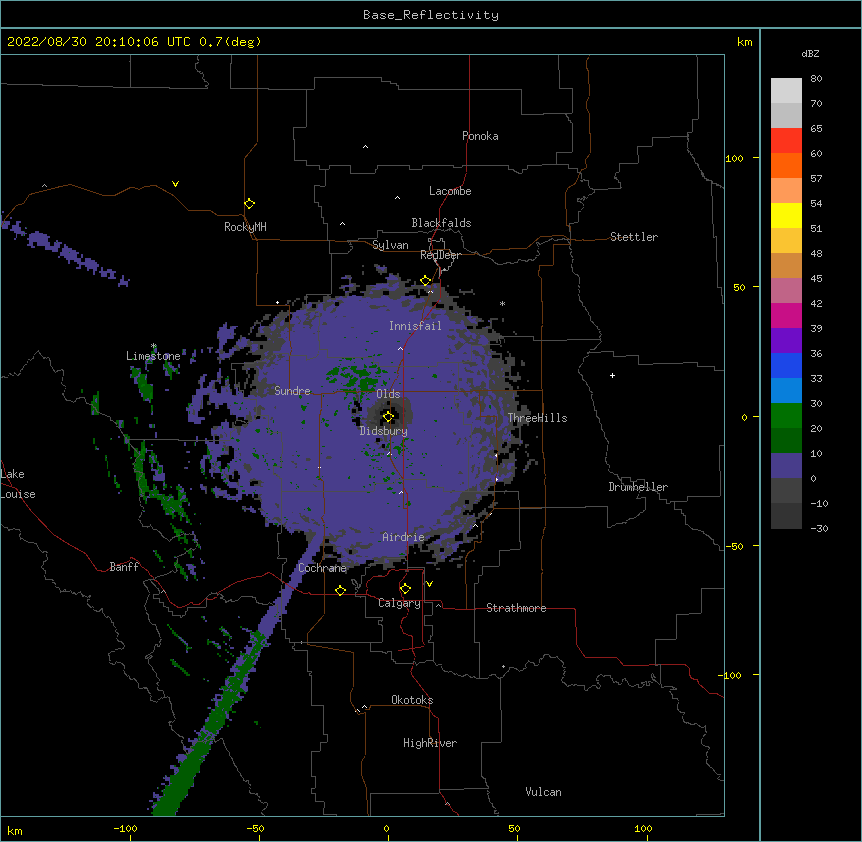The image size is (862, 842).
Task: Pick the orange 60-57 dBZ legend swatch
Action: coord(786,165)
